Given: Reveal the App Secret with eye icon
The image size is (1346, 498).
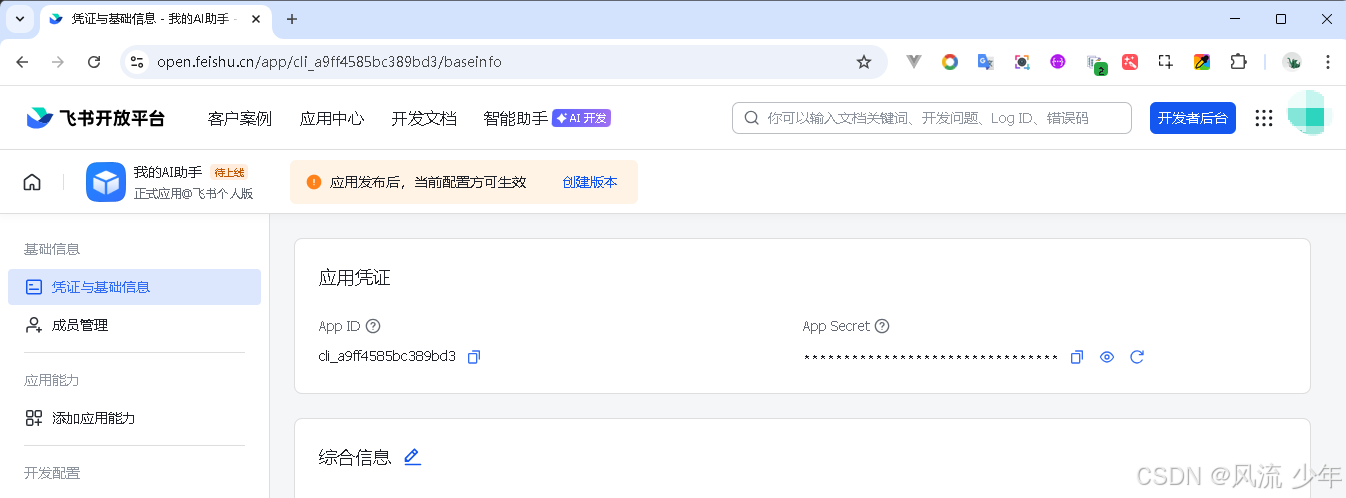Looking at the screenshot, I should click(1107, 357).
